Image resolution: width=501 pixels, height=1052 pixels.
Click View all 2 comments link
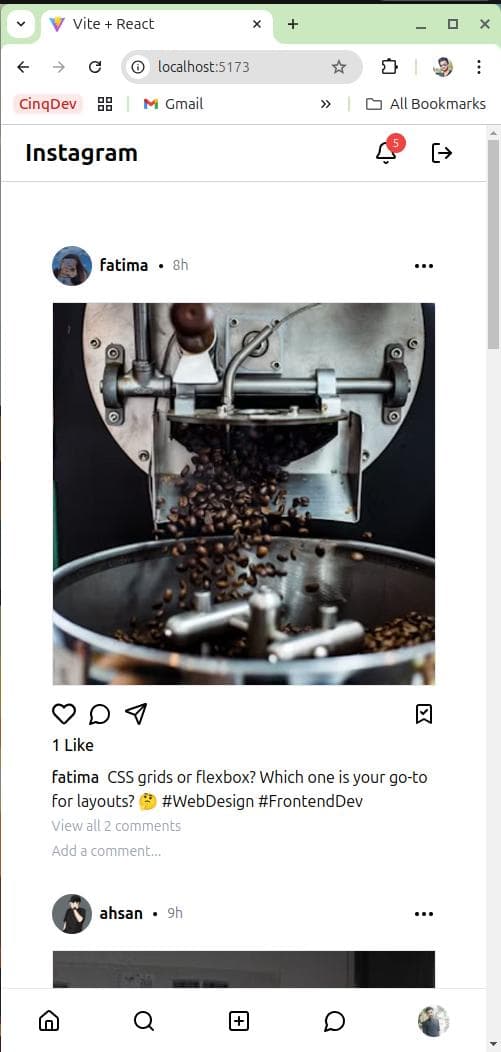[116, 826]
